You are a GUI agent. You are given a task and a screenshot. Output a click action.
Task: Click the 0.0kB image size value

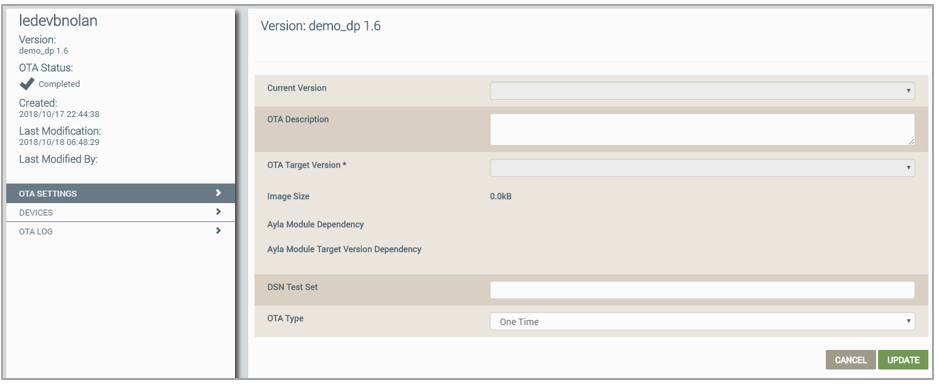point(501,196)
